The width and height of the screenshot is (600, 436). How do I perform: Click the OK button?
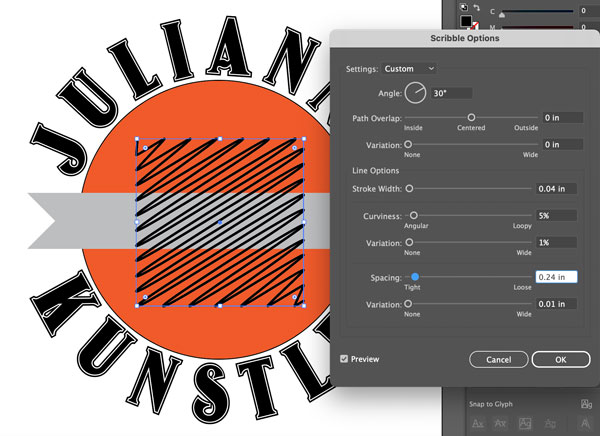coord(561,359)
